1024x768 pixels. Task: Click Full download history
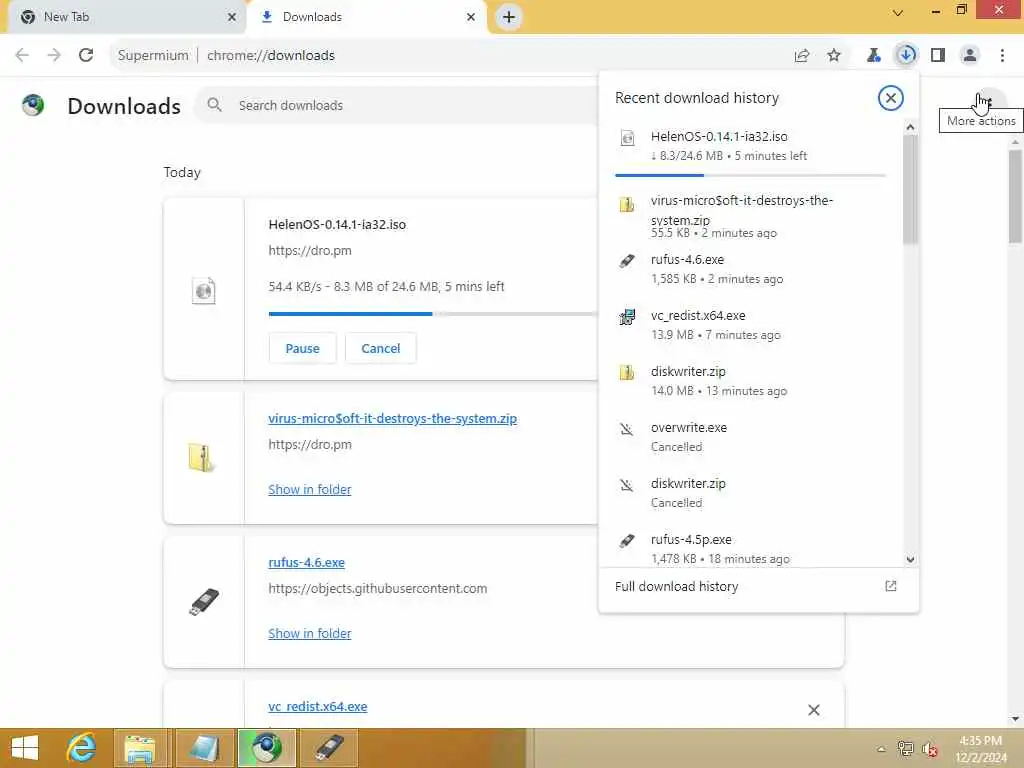coord(677,586)
